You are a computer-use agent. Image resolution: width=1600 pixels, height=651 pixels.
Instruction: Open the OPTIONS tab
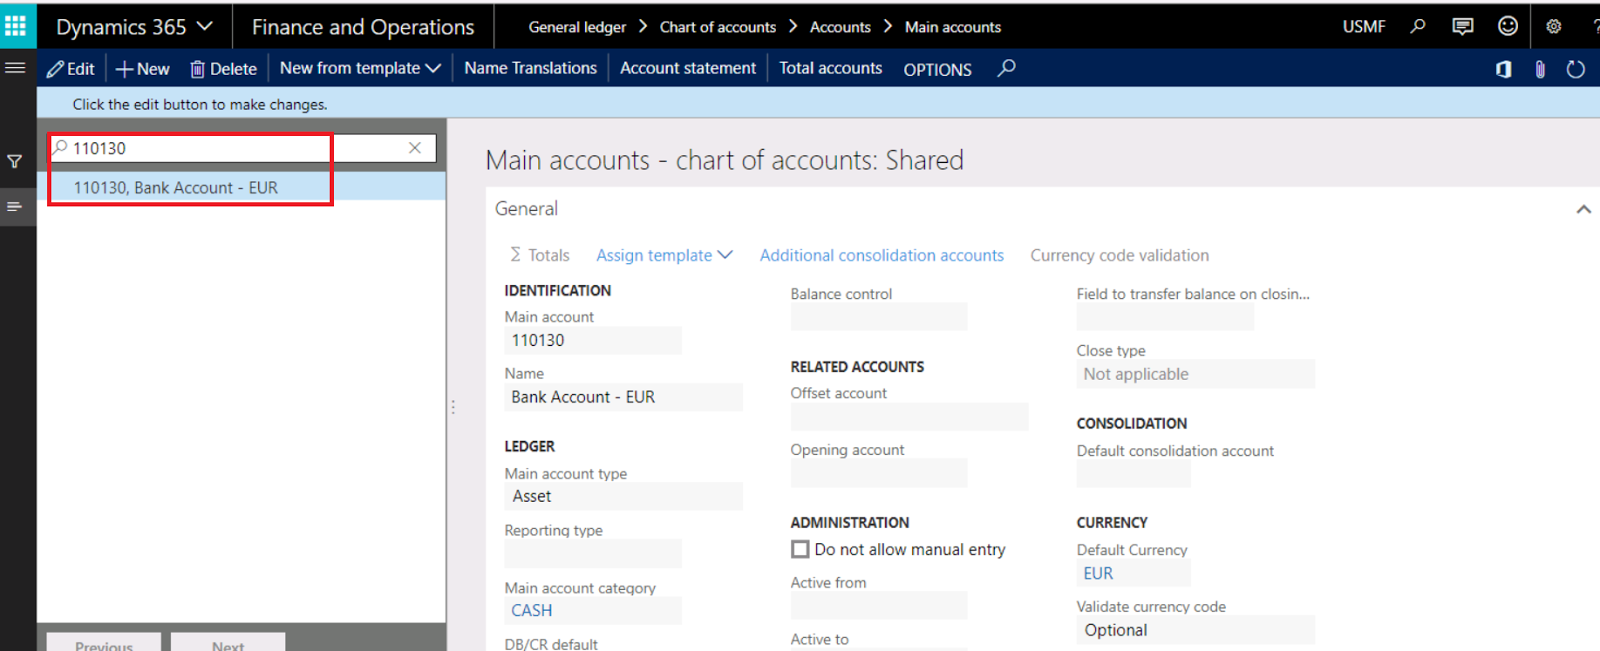tap(937, 69)
